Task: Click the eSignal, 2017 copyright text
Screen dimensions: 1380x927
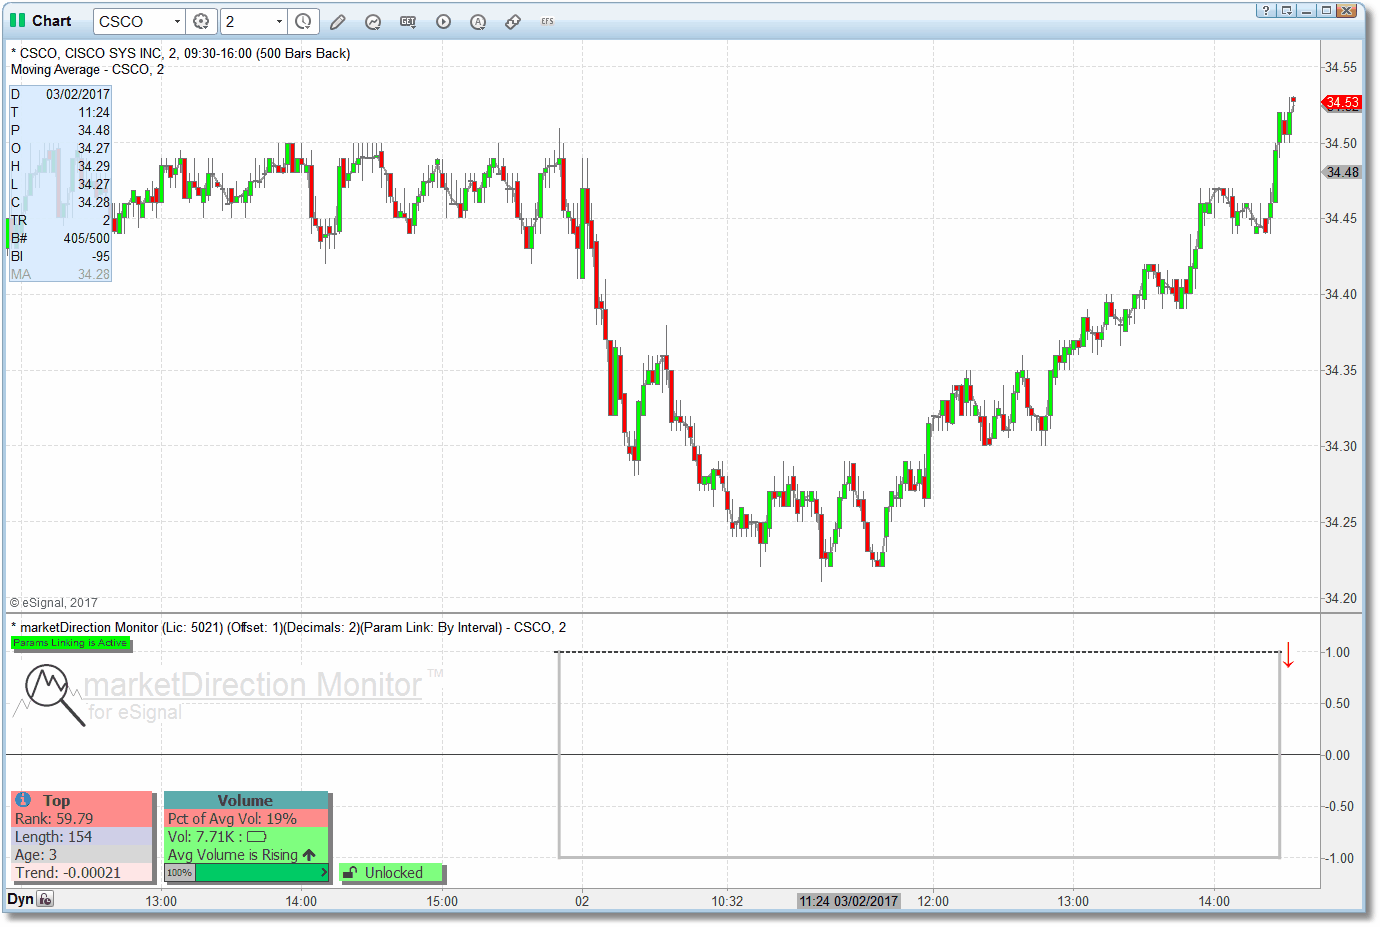Action: [54, 603]
